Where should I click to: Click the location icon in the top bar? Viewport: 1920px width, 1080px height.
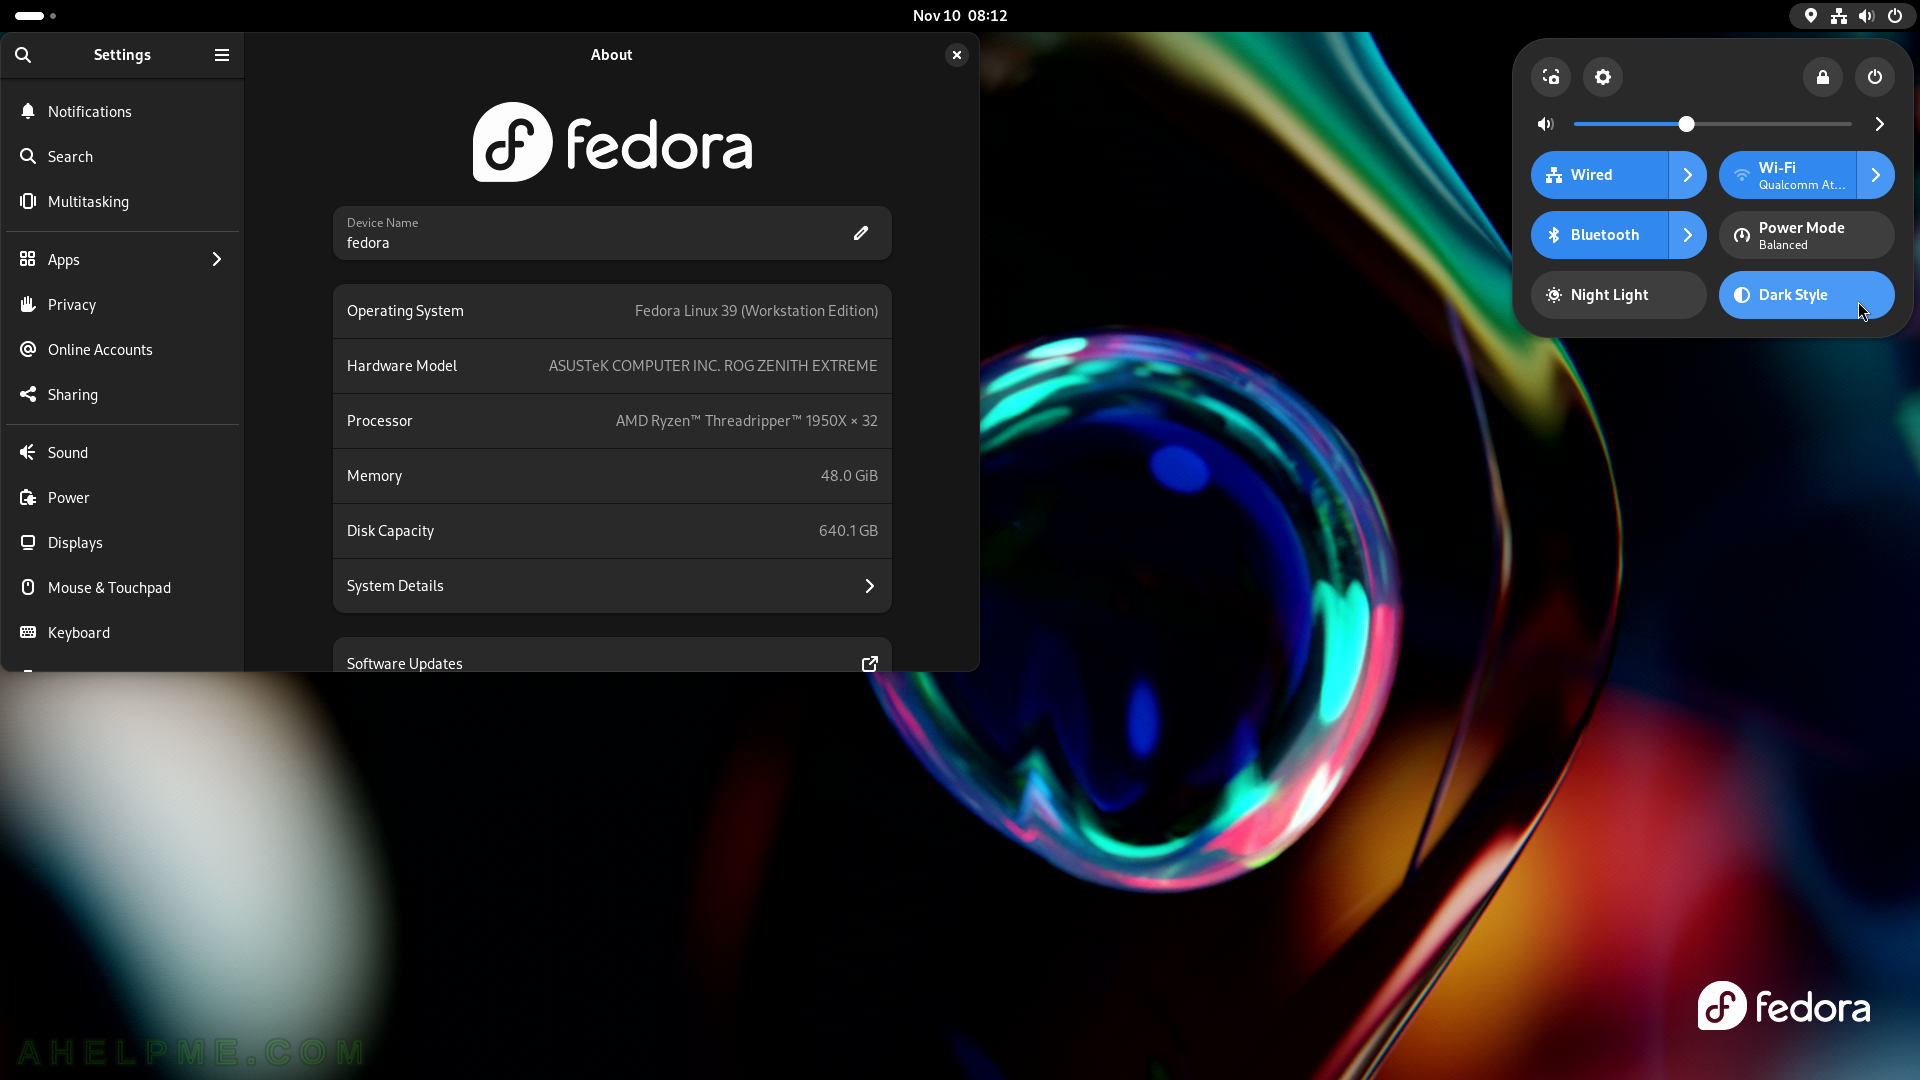pos(1811,16)
